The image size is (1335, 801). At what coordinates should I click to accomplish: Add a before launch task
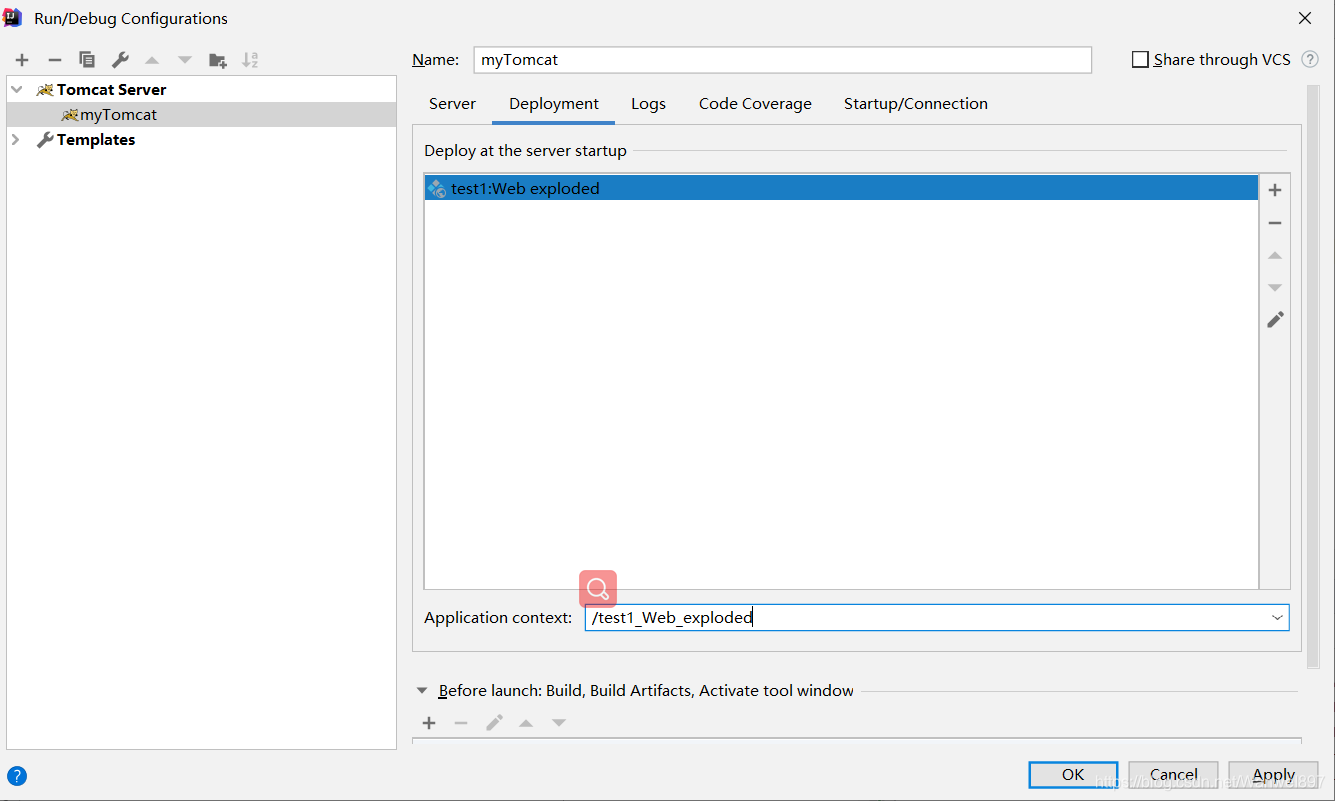(429, 723)
